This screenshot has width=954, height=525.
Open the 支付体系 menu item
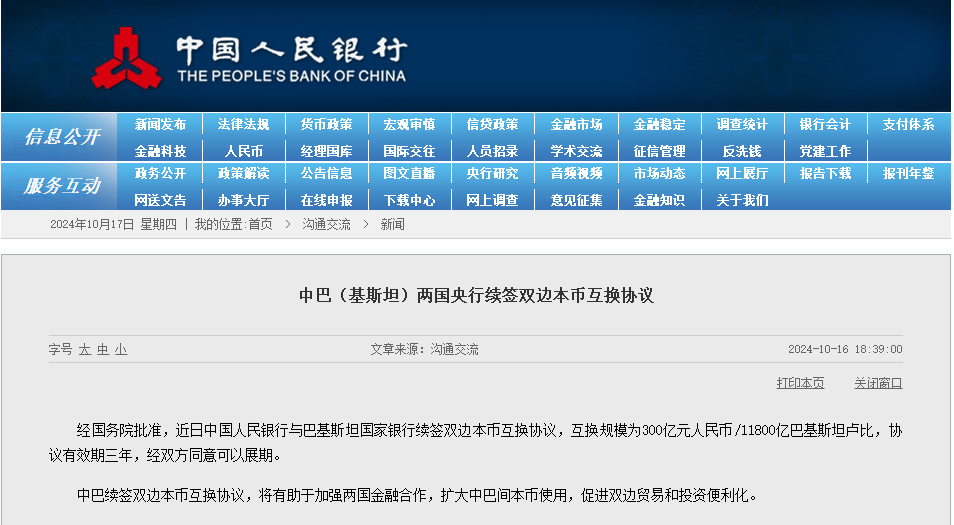click(908, 125)
